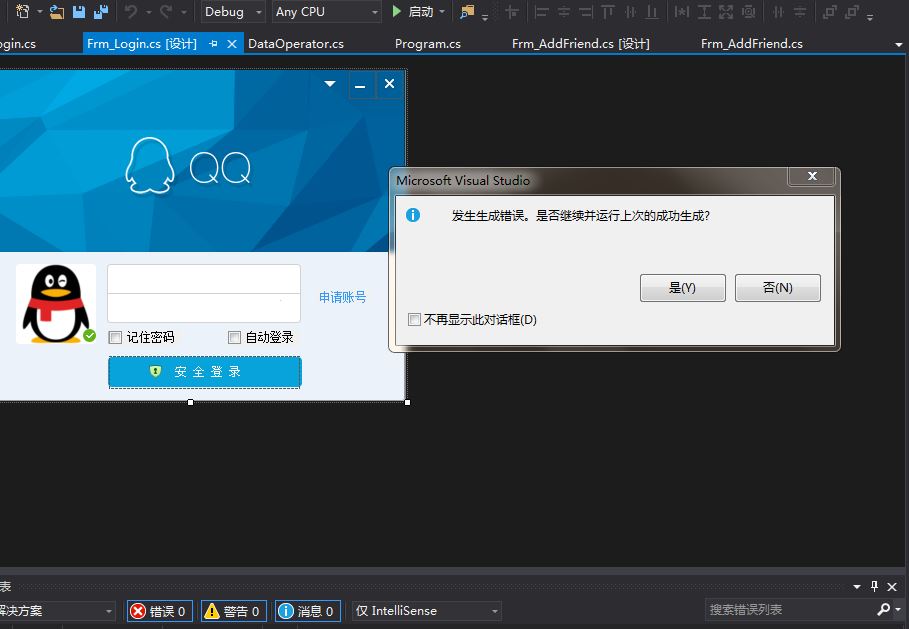This screenshot has height=629, width=909.
Task: Expand the arrow next to the 启动 button
Action: pos(442,12)
